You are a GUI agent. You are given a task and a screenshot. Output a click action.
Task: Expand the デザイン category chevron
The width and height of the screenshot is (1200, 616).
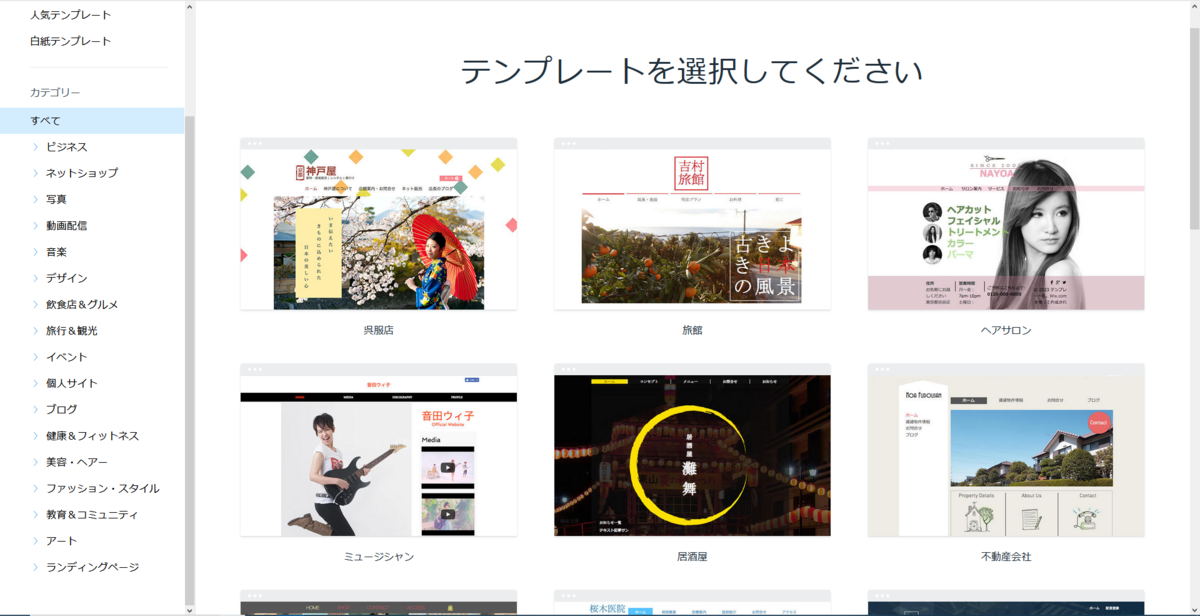[x=35, y=278]
